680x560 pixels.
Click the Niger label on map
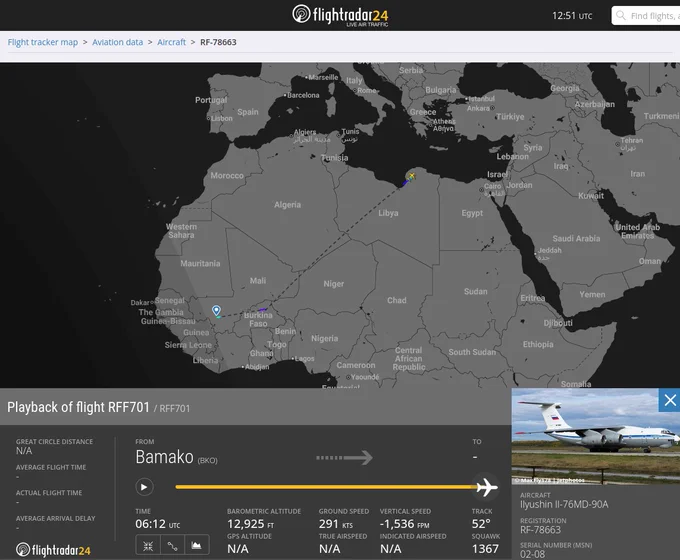pyautogui.click(x=333, y=284)
